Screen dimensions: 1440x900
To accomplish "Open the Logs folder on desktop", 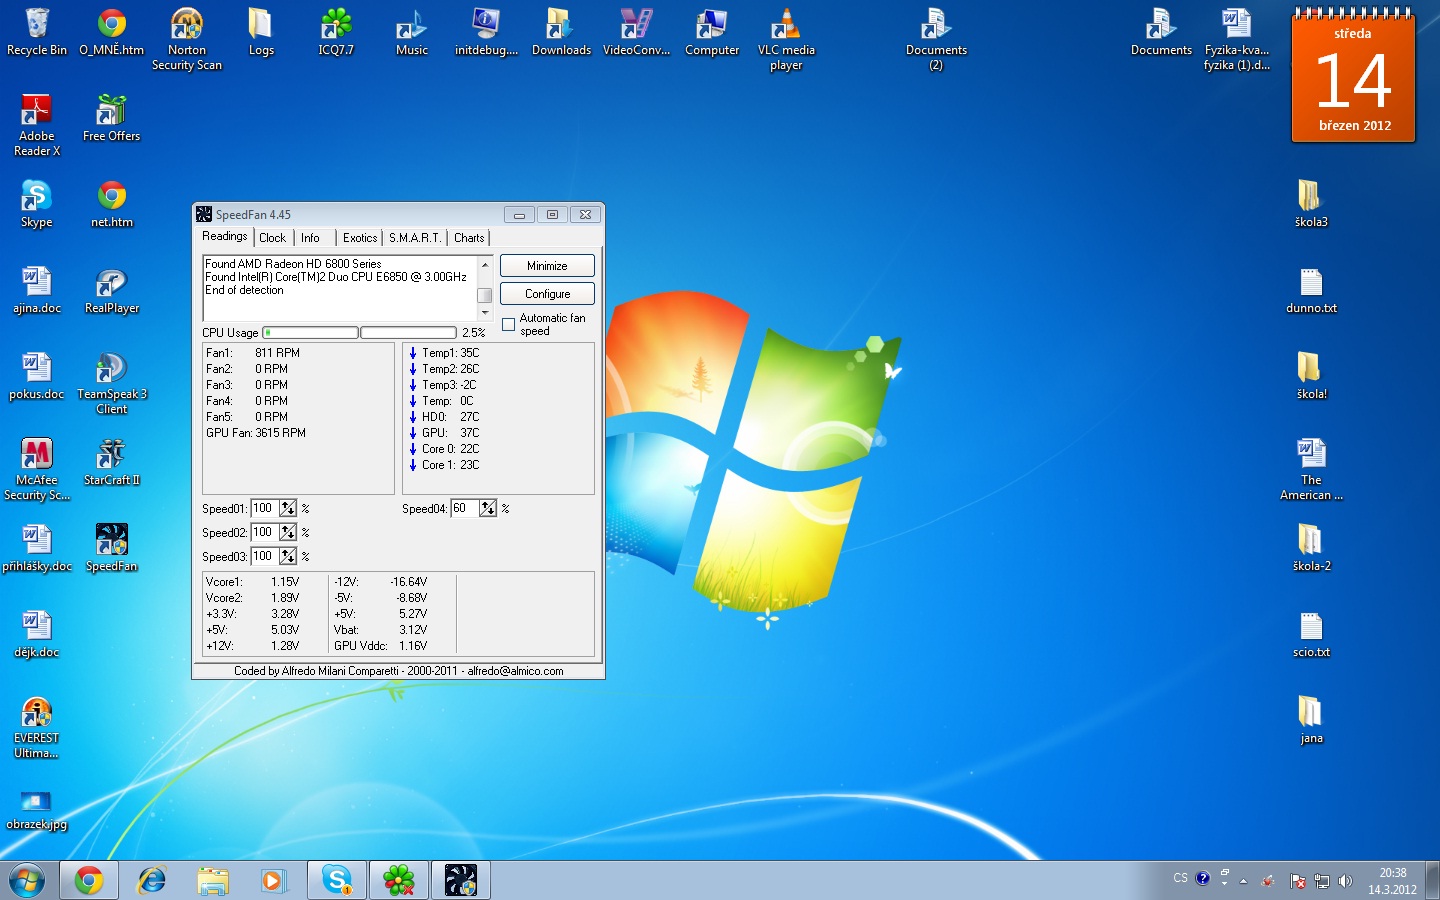I will tap(261, 32).
